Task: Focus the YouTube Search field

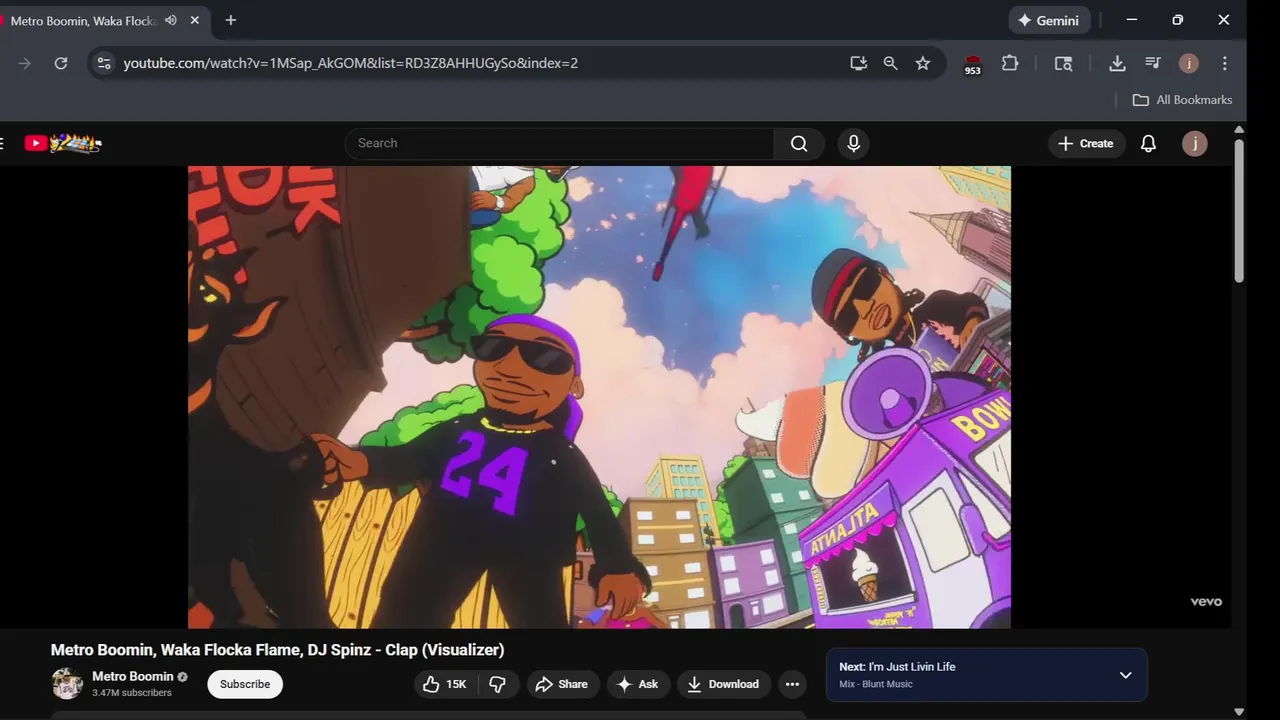Action: pyautogui.click(x=559, y=143)
